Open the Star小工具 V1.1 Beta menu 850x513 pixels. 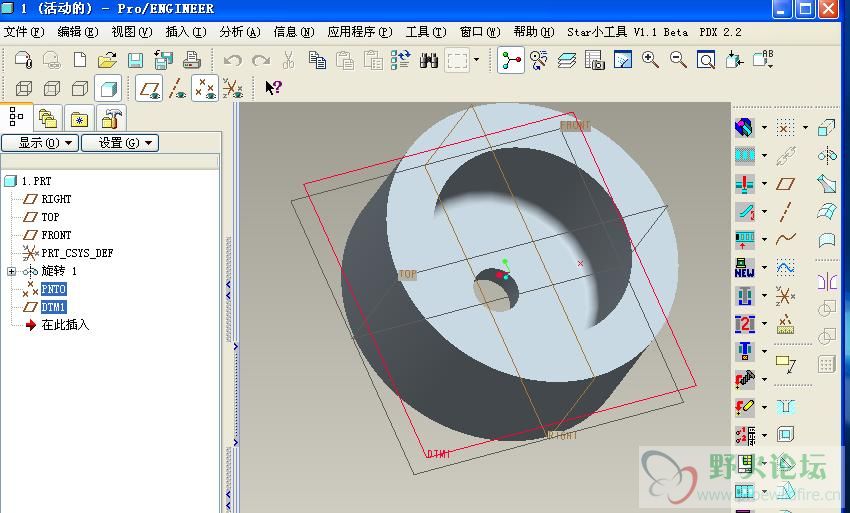[627, 32]
